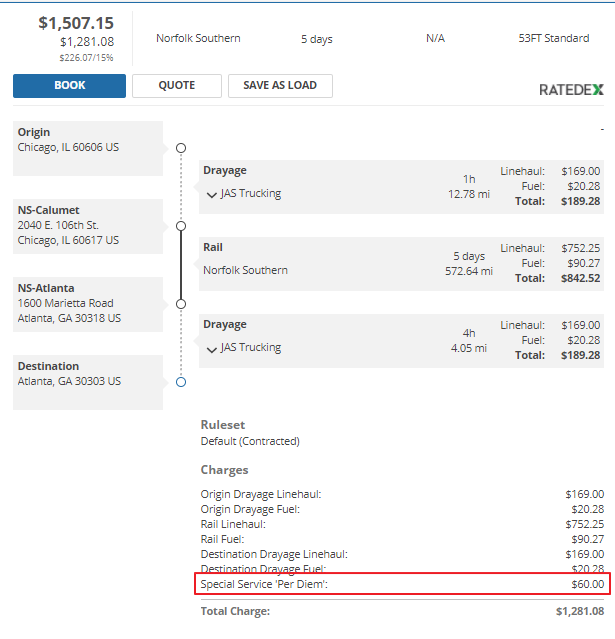Click the Default (Contracted) ruleset text
The image size is (615, 639).
pos(250,441)
